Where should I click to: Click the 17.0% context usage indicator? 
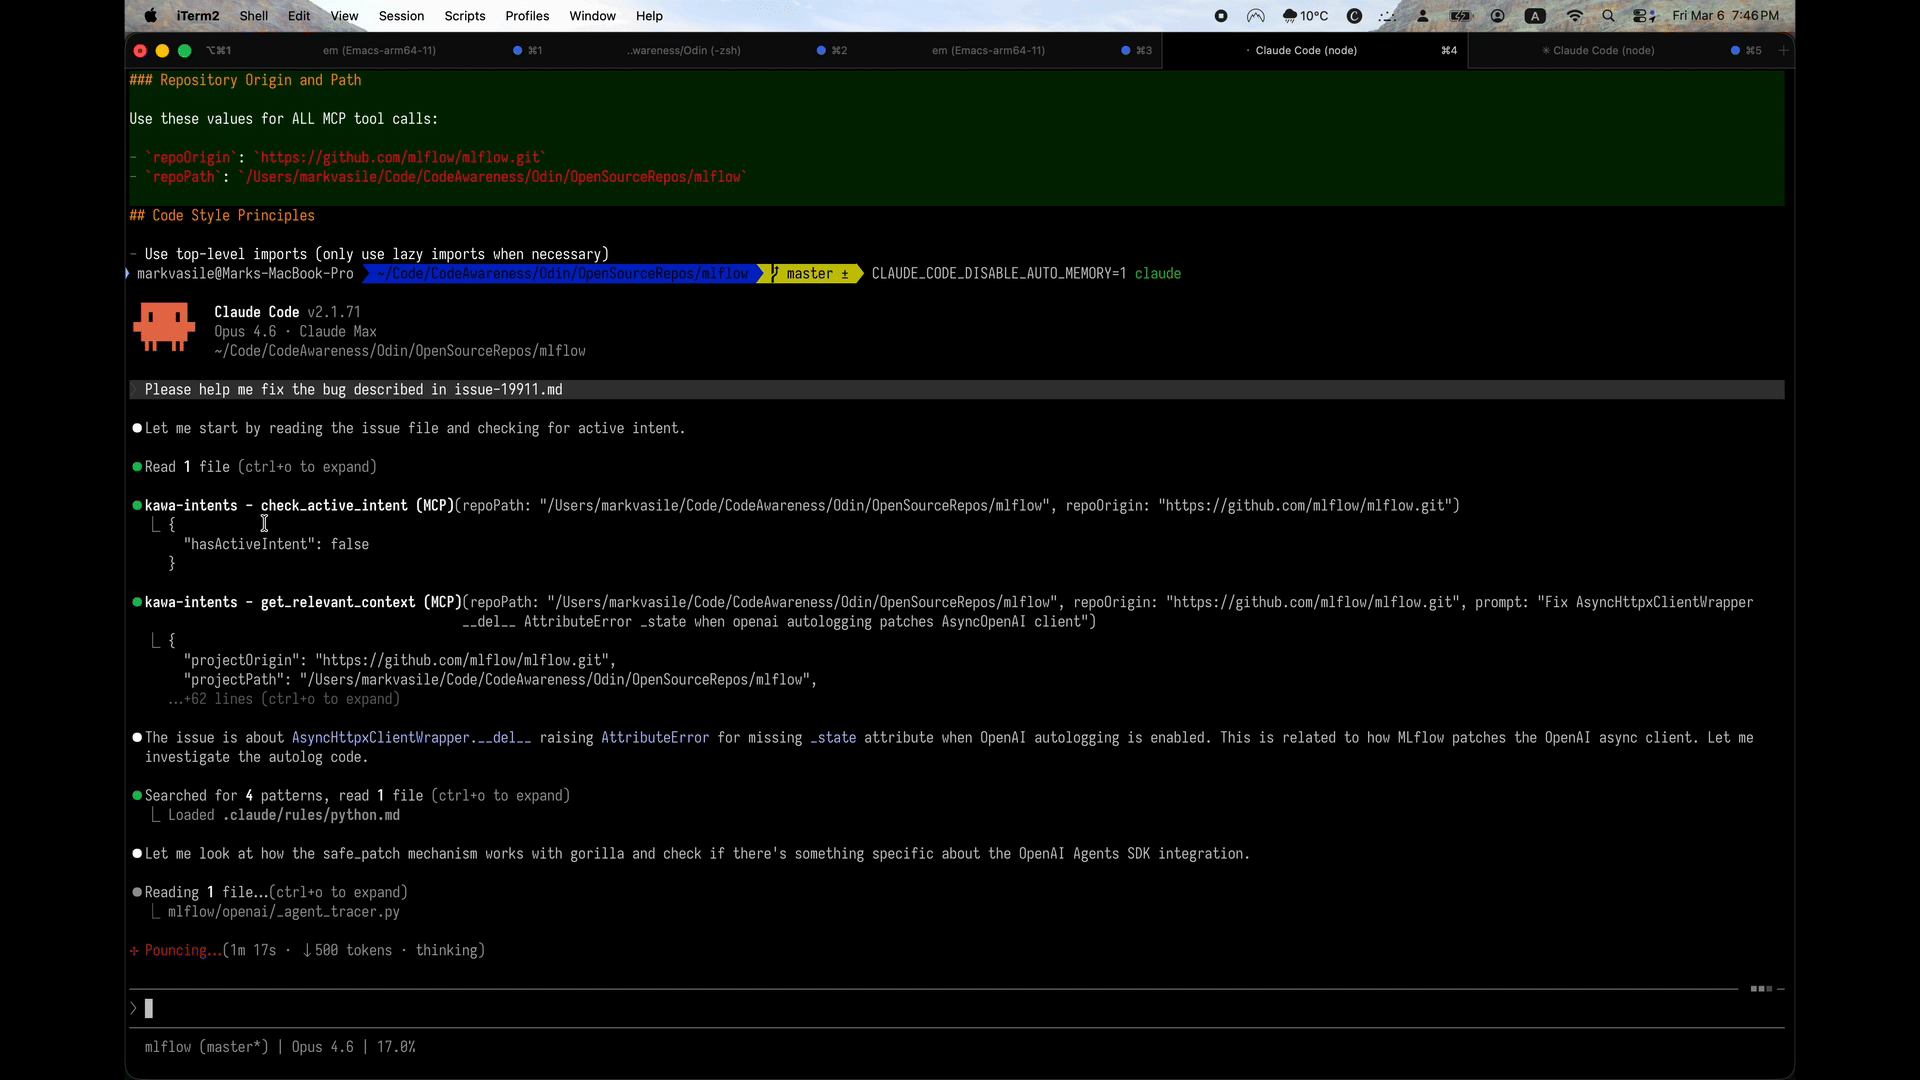click(x=396, y=1047)
